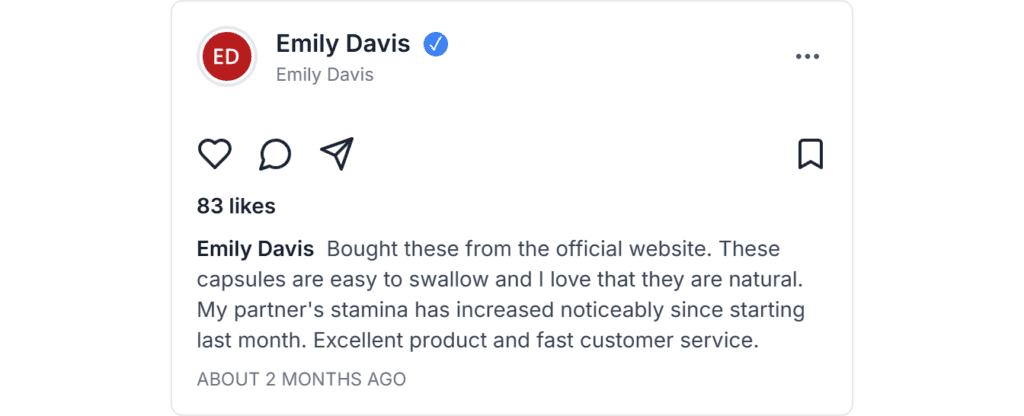The width and height of the screenshot is (1024, 416).
Task: Click the "ABOUT 2 MONTHS AGO" timestamp
Action: pyautogui.click(x=302, y=380)
